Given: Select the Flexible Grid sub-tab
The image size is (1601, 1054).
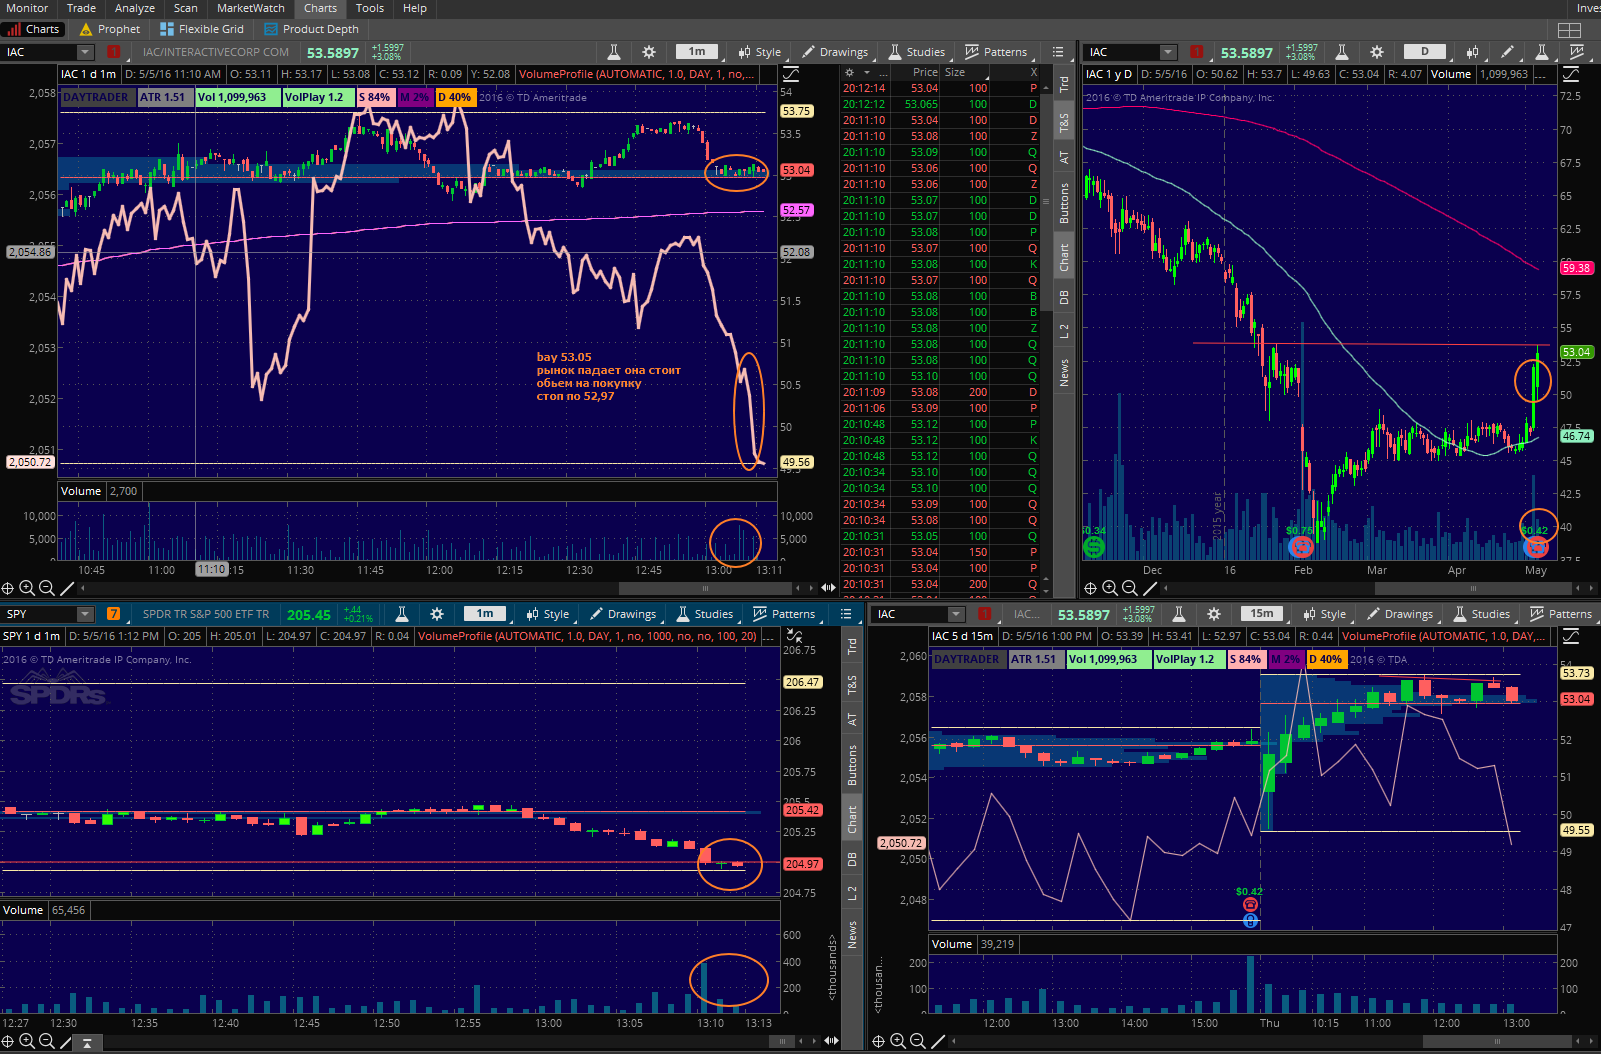Looking at the screenshot, I should click(x=202, y=29).
